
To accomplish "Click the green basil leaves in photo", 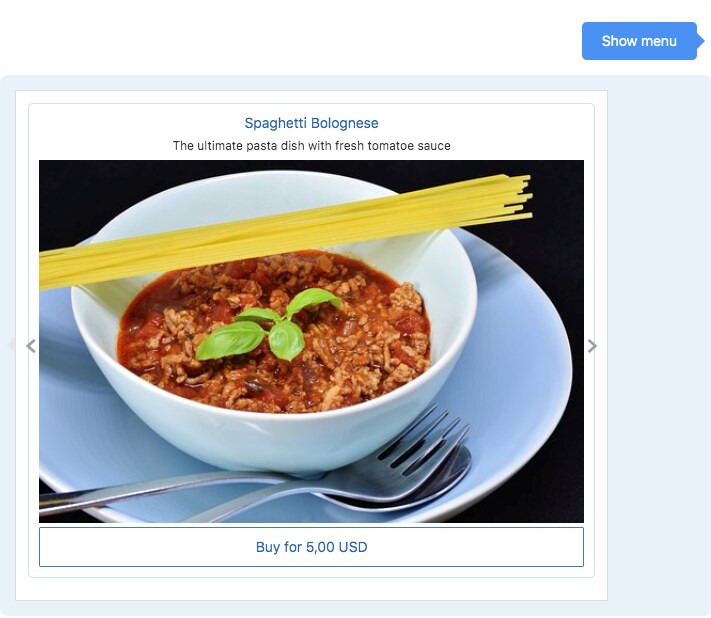I will pyautogui.click(x=269, y=326).
